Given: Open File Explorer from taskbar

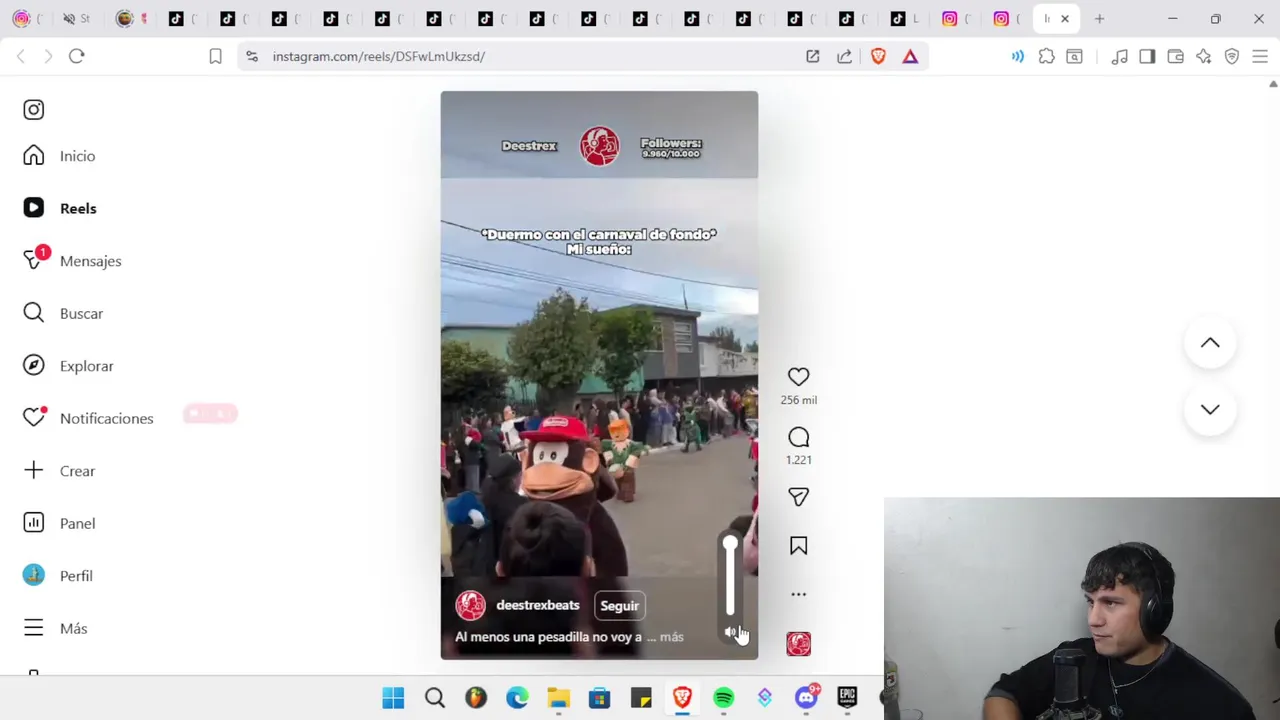Looking at the screenshot, I should pyautogui.click(x=558, y=698).
